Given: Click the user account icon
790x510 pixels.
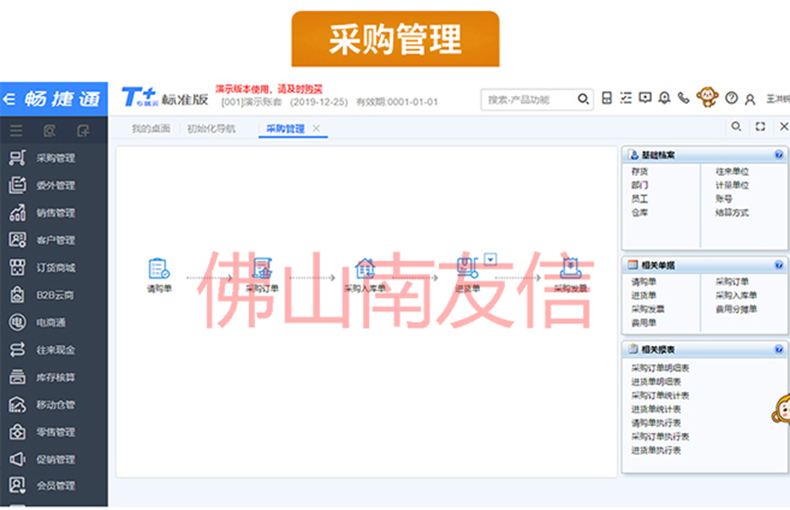Looking at the screenshot, I should point(750,98).
